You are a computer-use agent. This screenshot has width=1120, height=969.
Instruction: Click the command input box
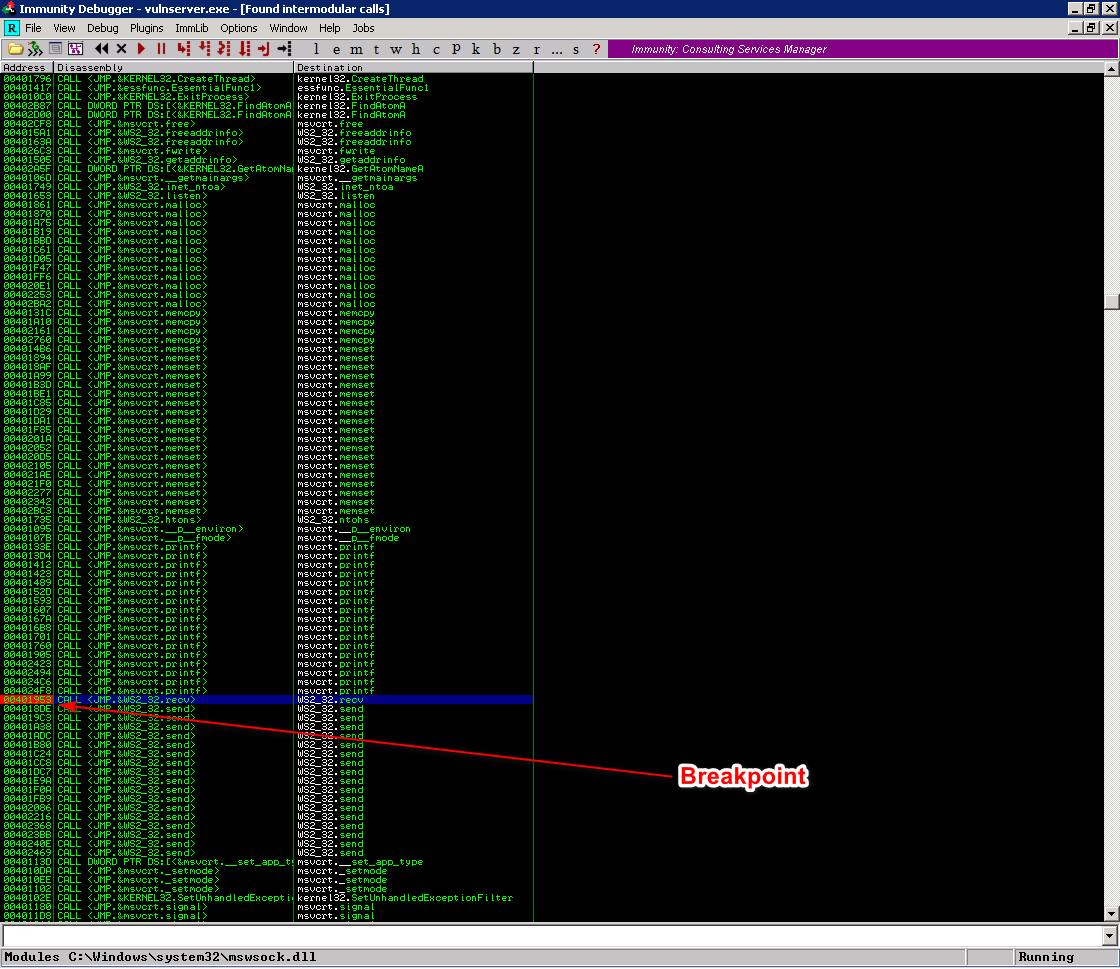pyautogui.click(x=551, y=935)
